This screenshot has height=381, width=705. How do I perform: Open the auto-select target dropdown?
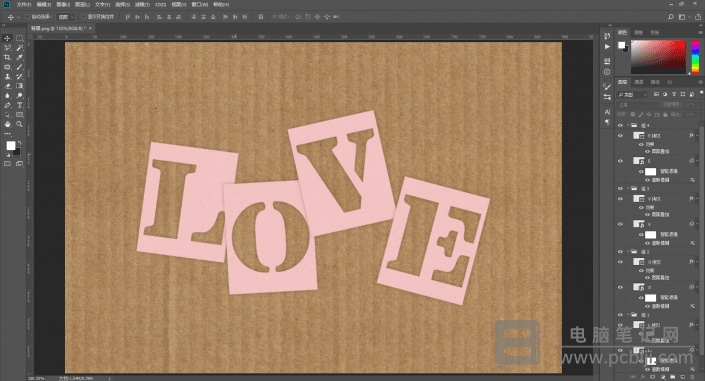coord(66,17)
